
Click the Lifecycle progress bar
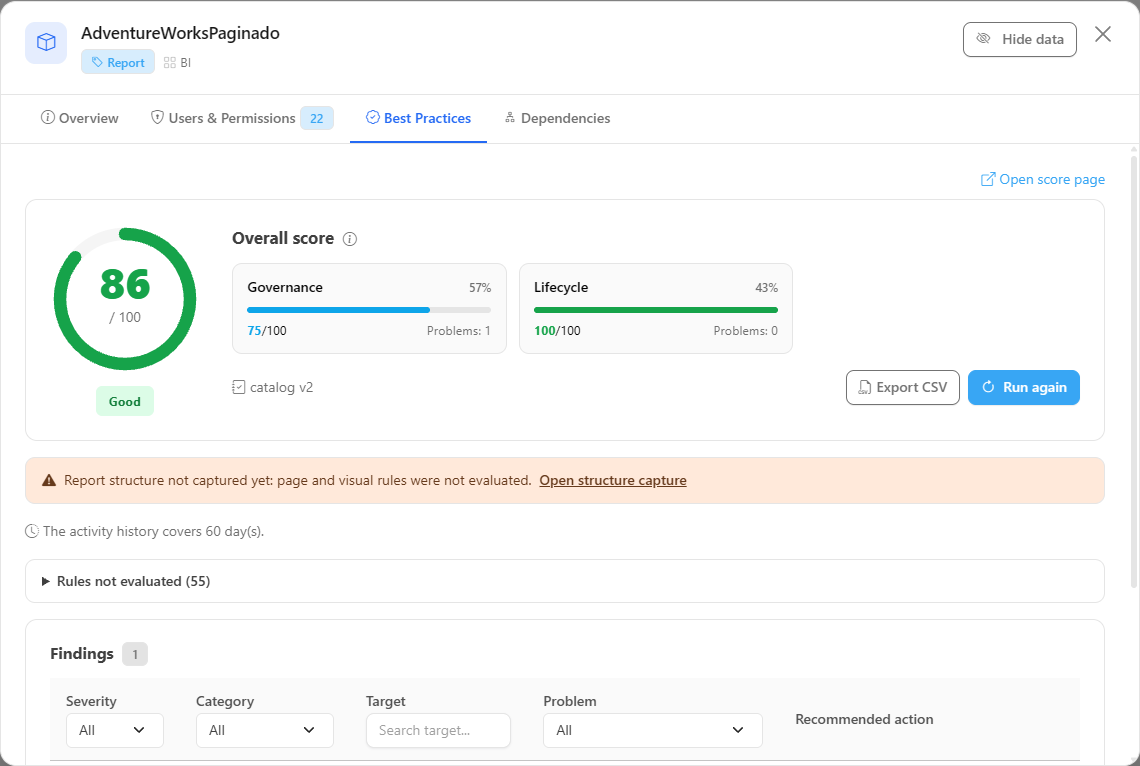tap(656, 310)
